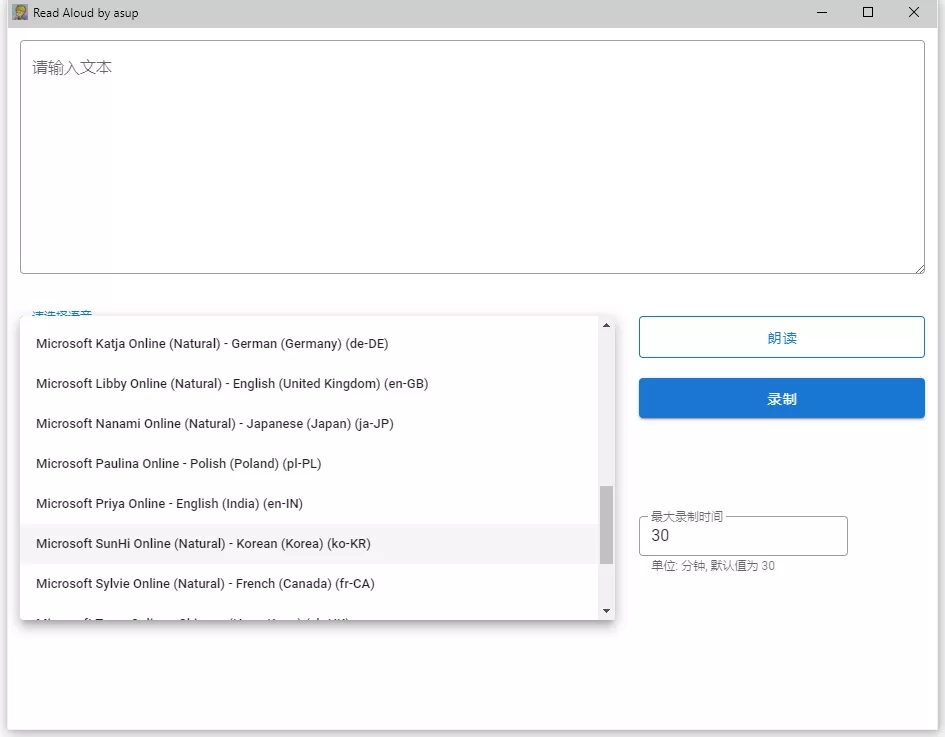This screenshot has height=737, width=945.
Task: Maximize the Read Aloud window
Action: (x=868, y=13)
